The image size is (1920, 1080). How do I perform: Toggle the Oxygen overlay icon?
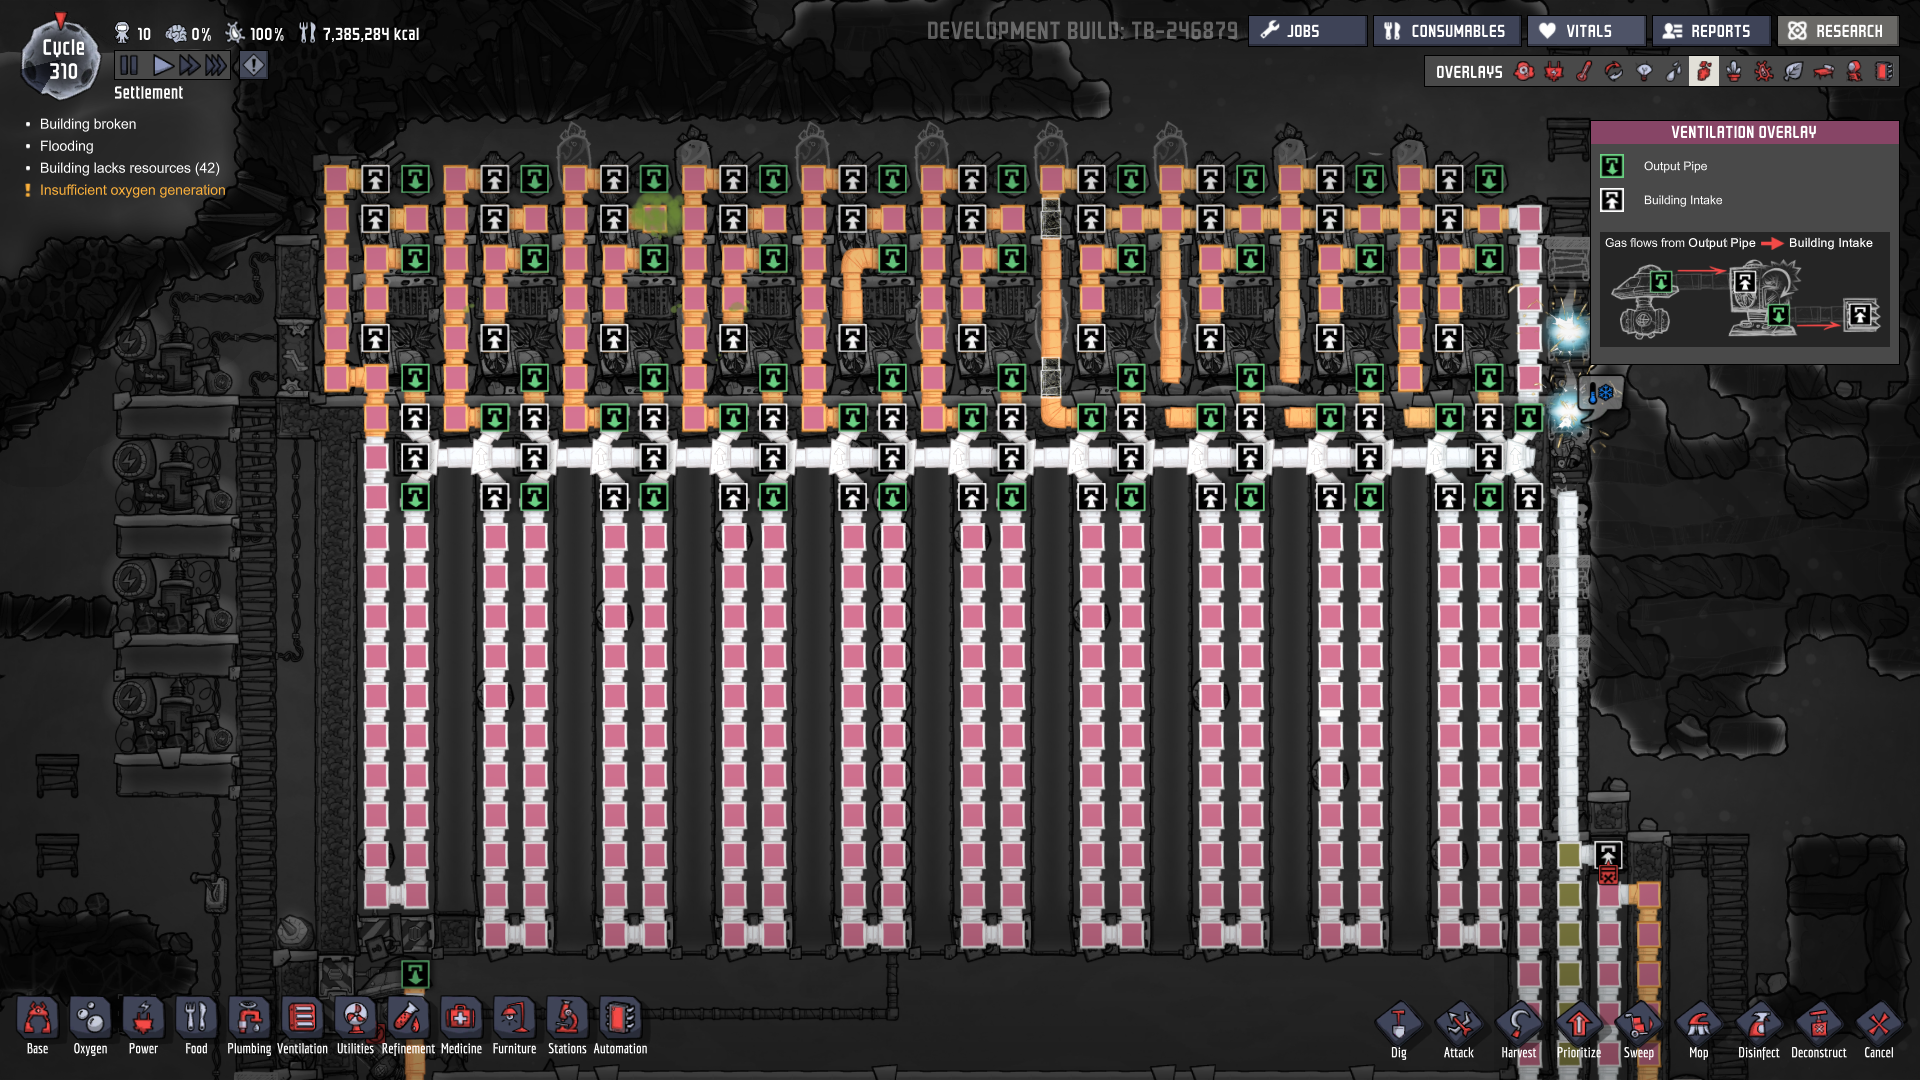click(1524, 71)
